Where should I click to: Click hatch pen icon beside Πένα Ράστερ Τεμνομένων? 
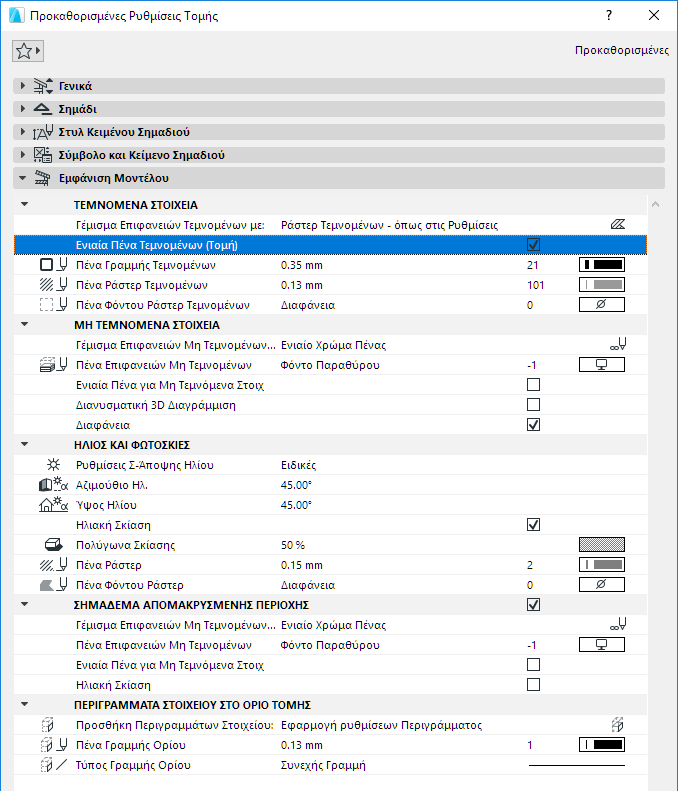coord(53,285)
